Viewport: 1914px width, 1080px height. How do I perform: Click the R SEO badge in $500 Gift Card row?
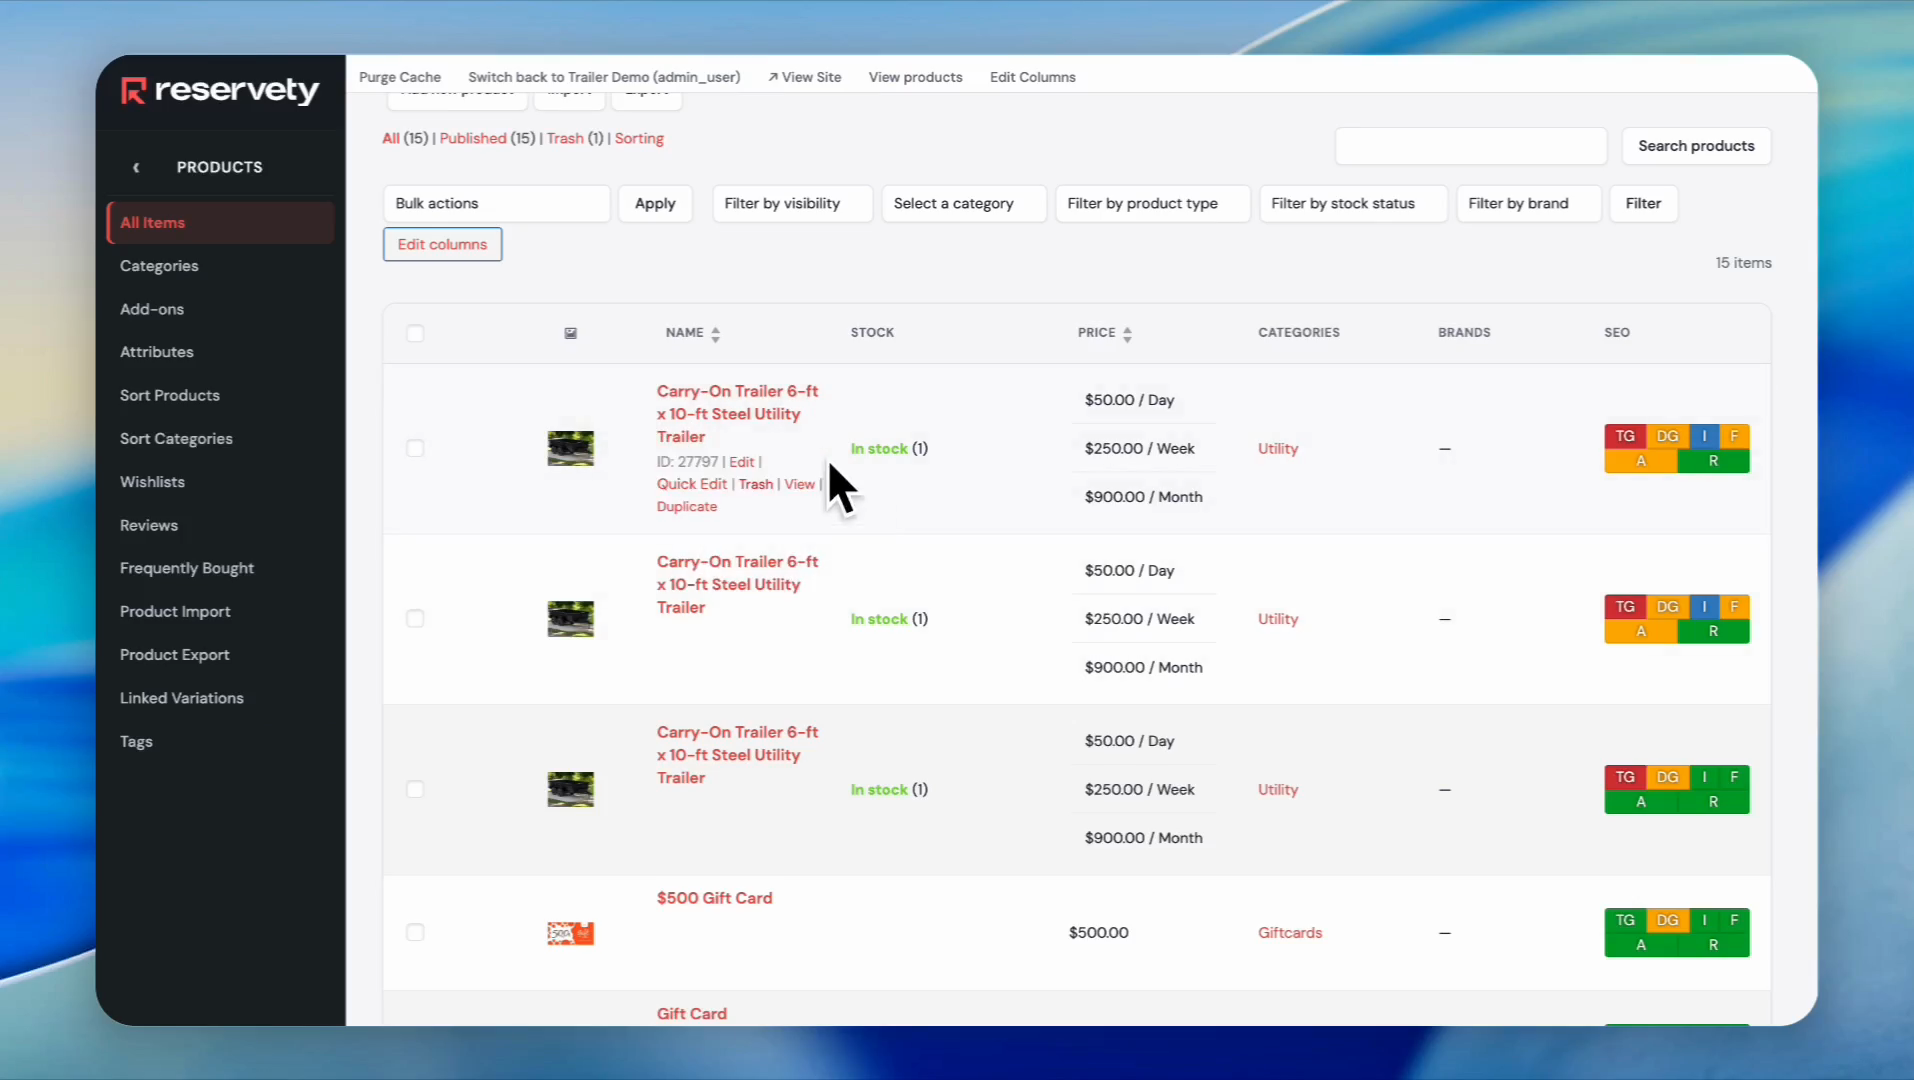pyautogui.click(x=1713, y=945)
